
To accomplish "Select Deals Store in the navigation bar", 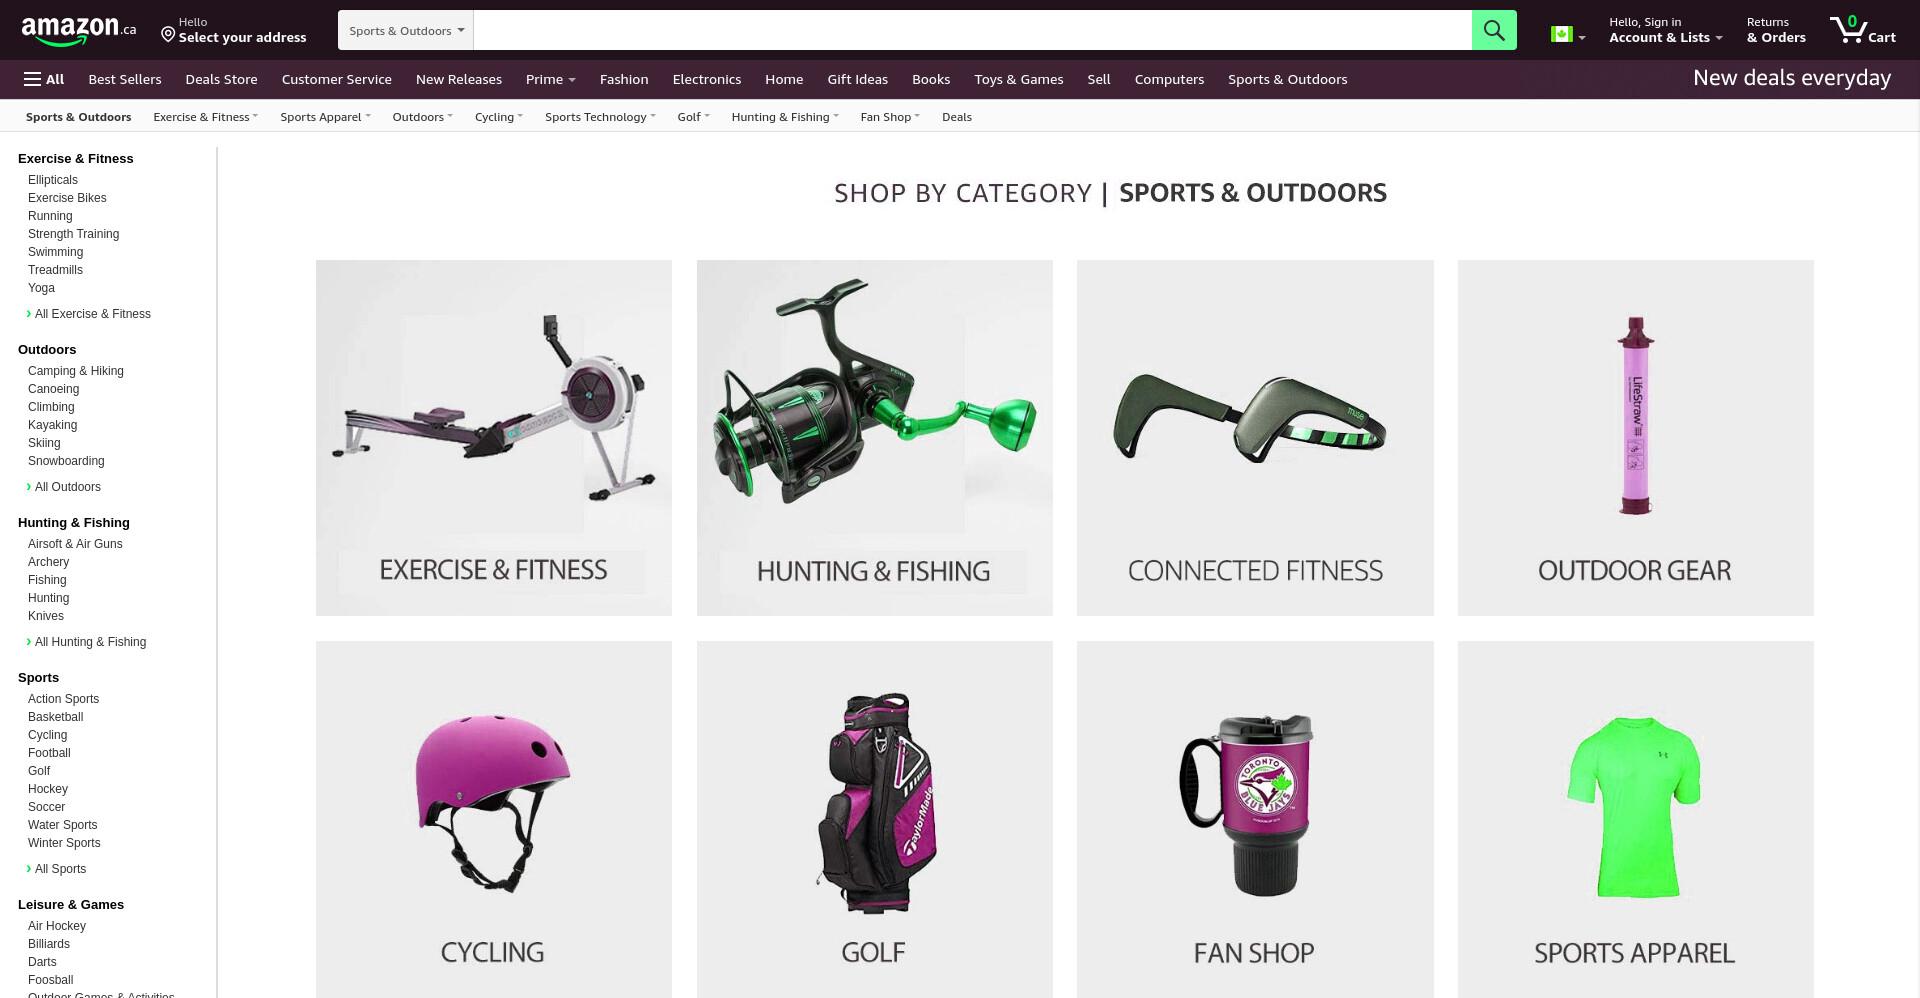I will coord(221,79).
